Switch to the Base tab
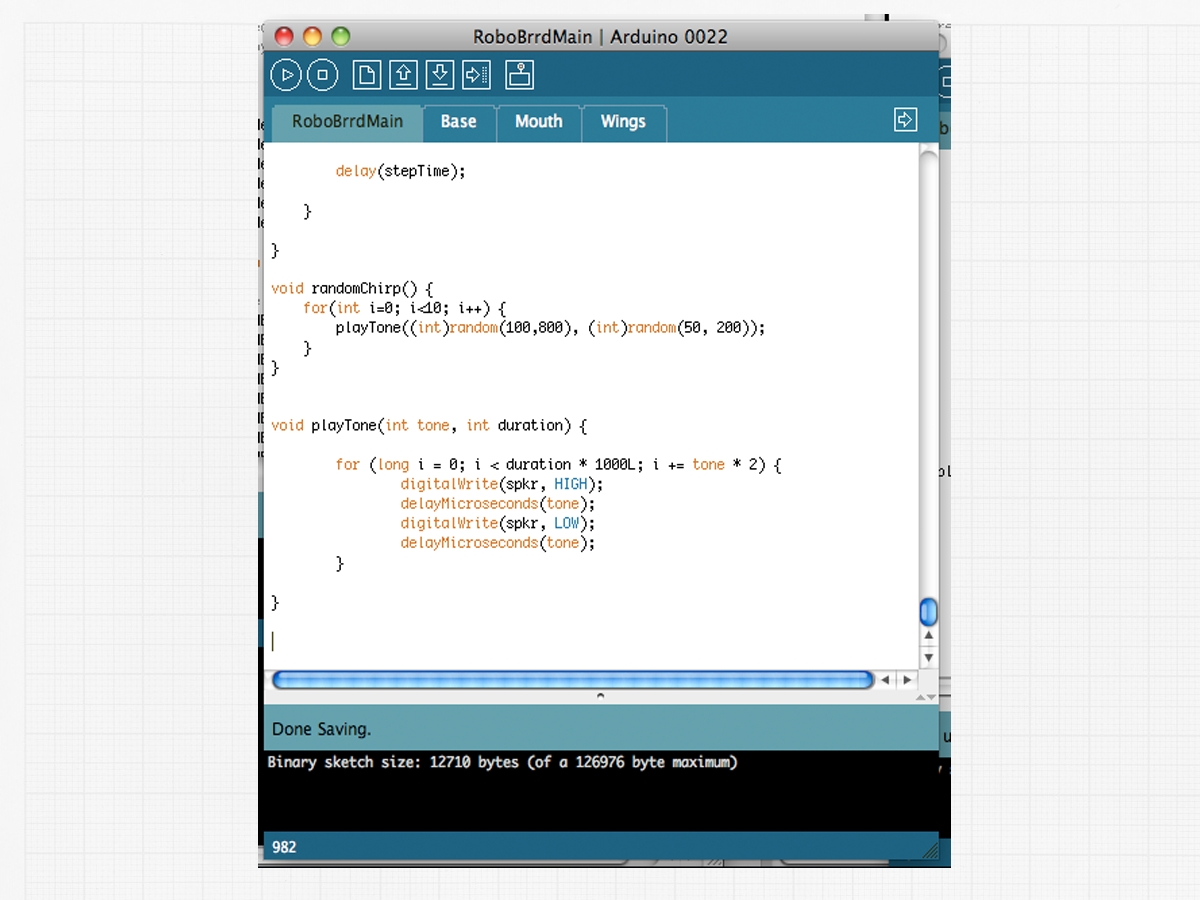This screenshot has height=900, width=1200. point(459,122)
